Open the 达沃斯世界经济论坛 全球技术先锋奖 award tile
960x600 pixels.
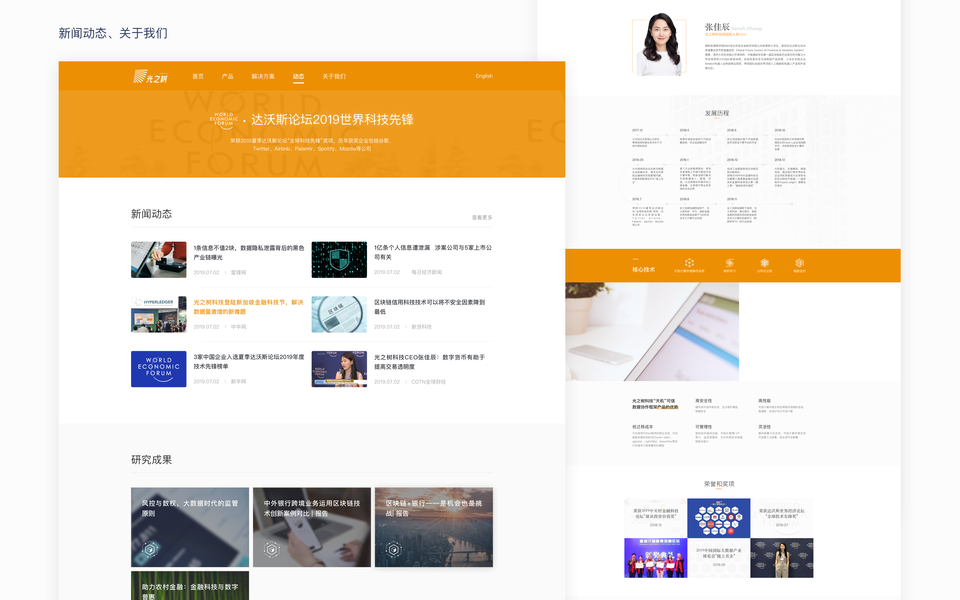(782, 518)
